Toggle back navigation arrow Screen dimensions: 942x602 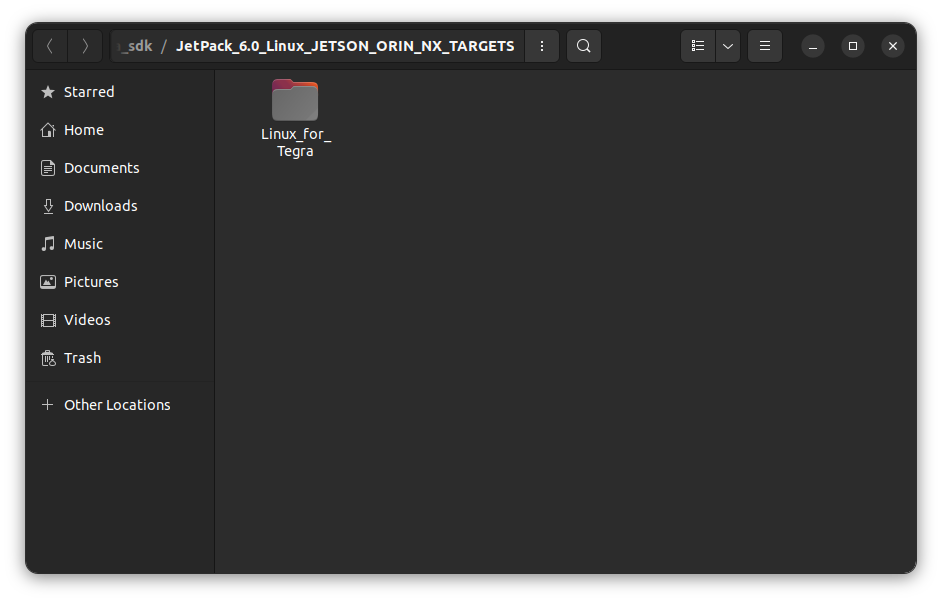pyautogui.click(x=49, y=45)
